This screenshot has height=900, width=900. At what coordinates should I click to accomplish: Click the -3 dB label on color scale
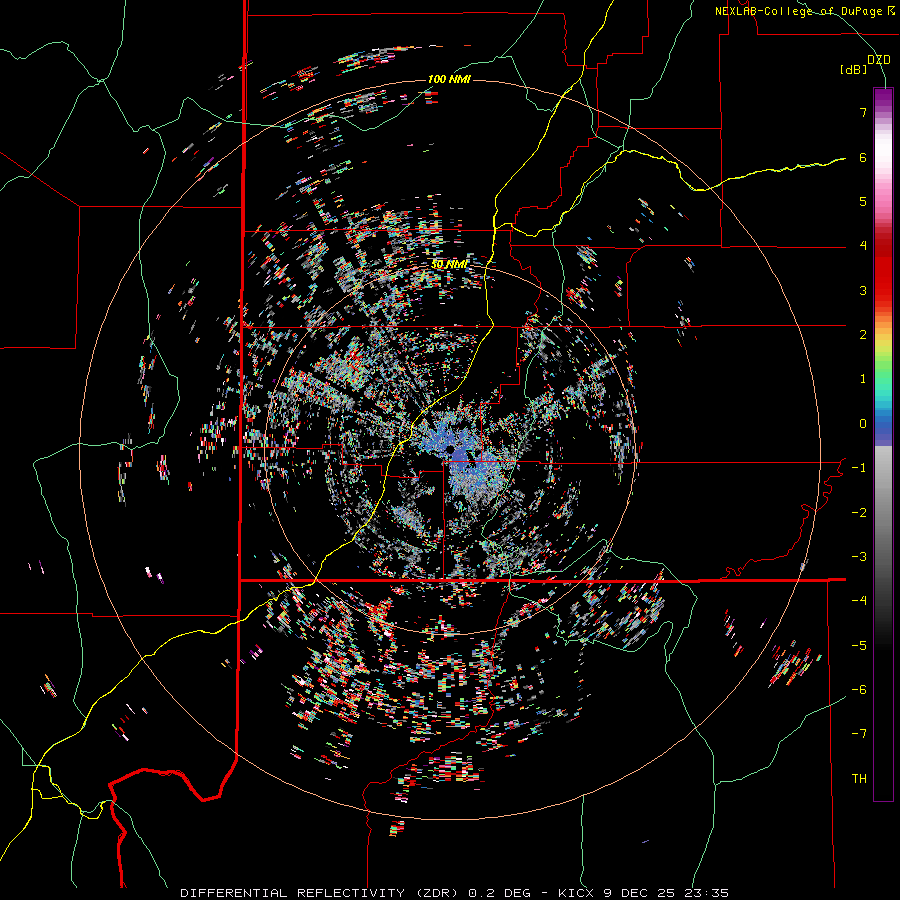[859, 557]
